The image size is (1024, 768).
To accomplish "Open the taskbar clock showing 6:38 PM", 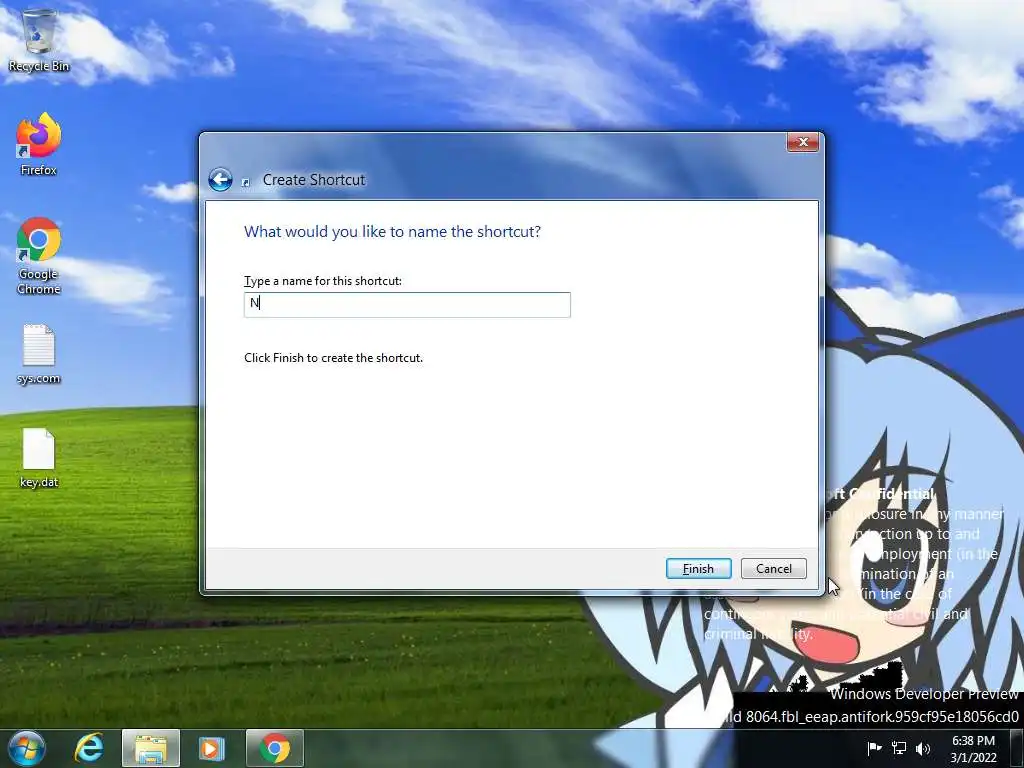I will (x=973, y=749).
